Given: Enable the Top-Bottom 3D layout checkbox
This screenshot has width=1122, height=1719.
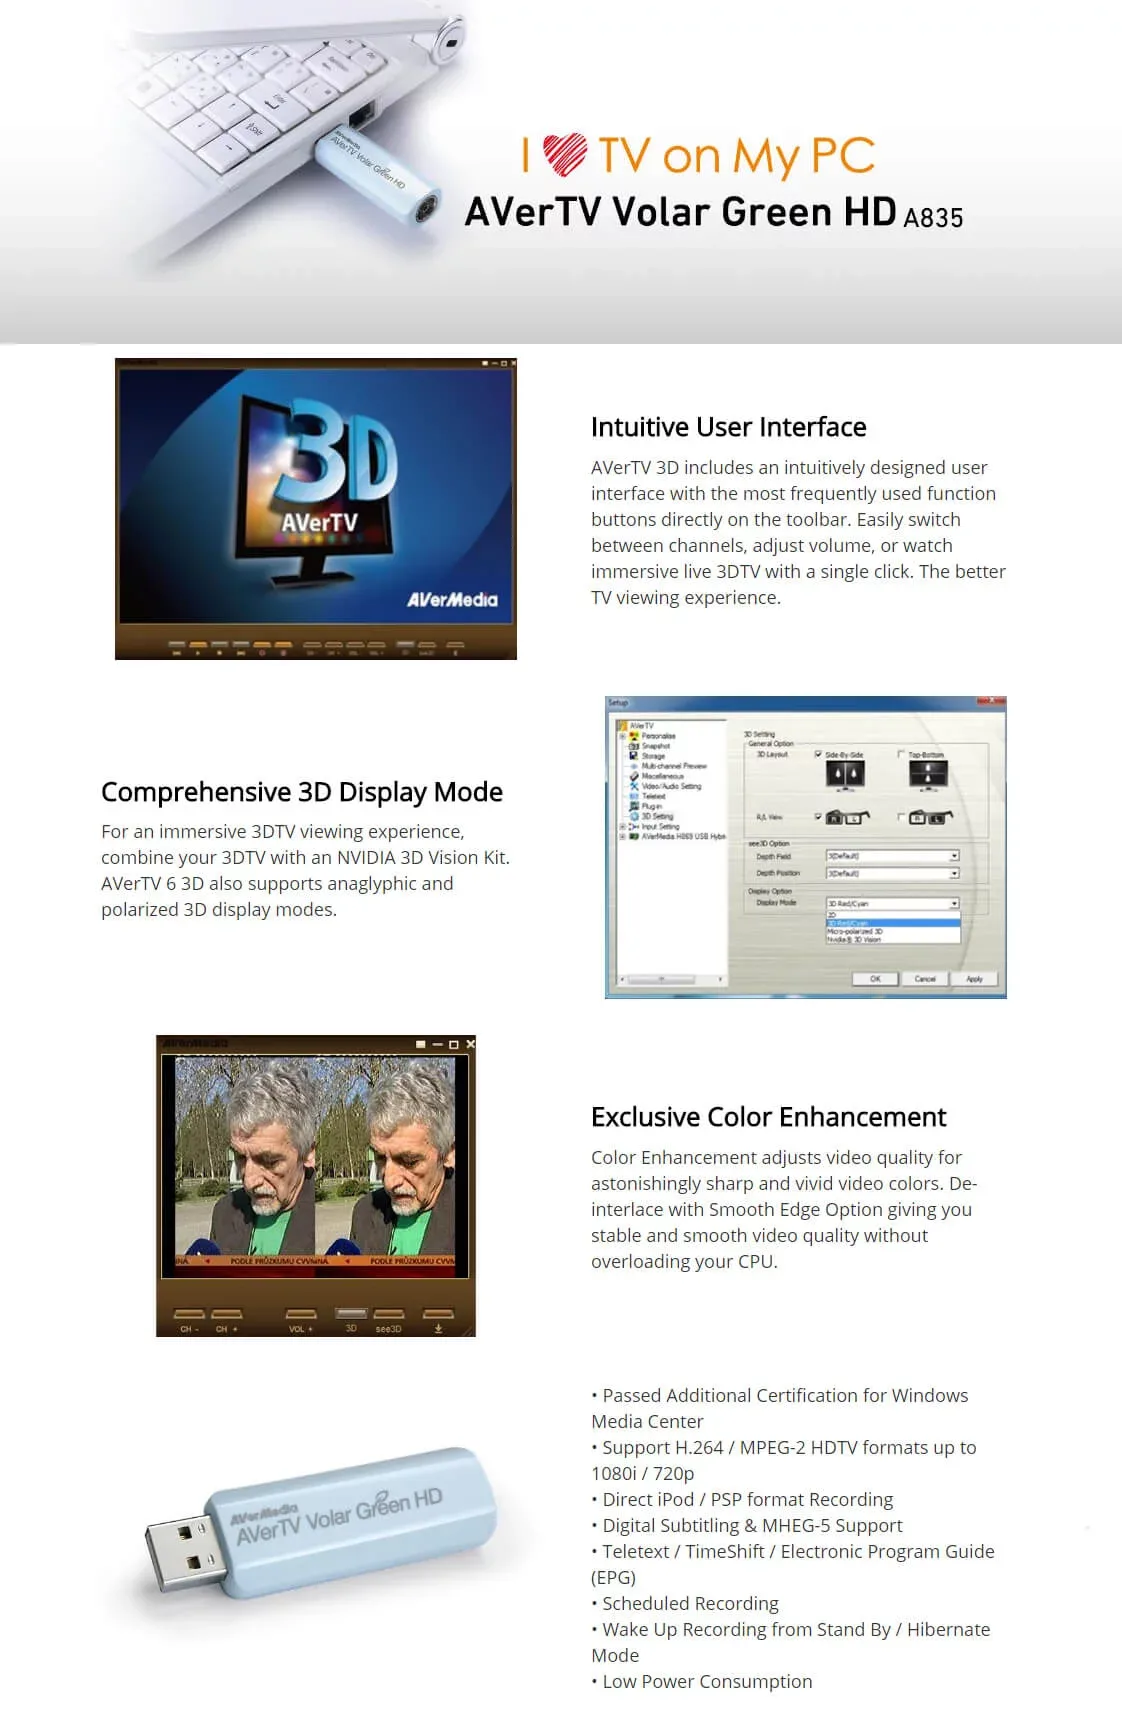Looking at the screenshot, I should (901, 754).
